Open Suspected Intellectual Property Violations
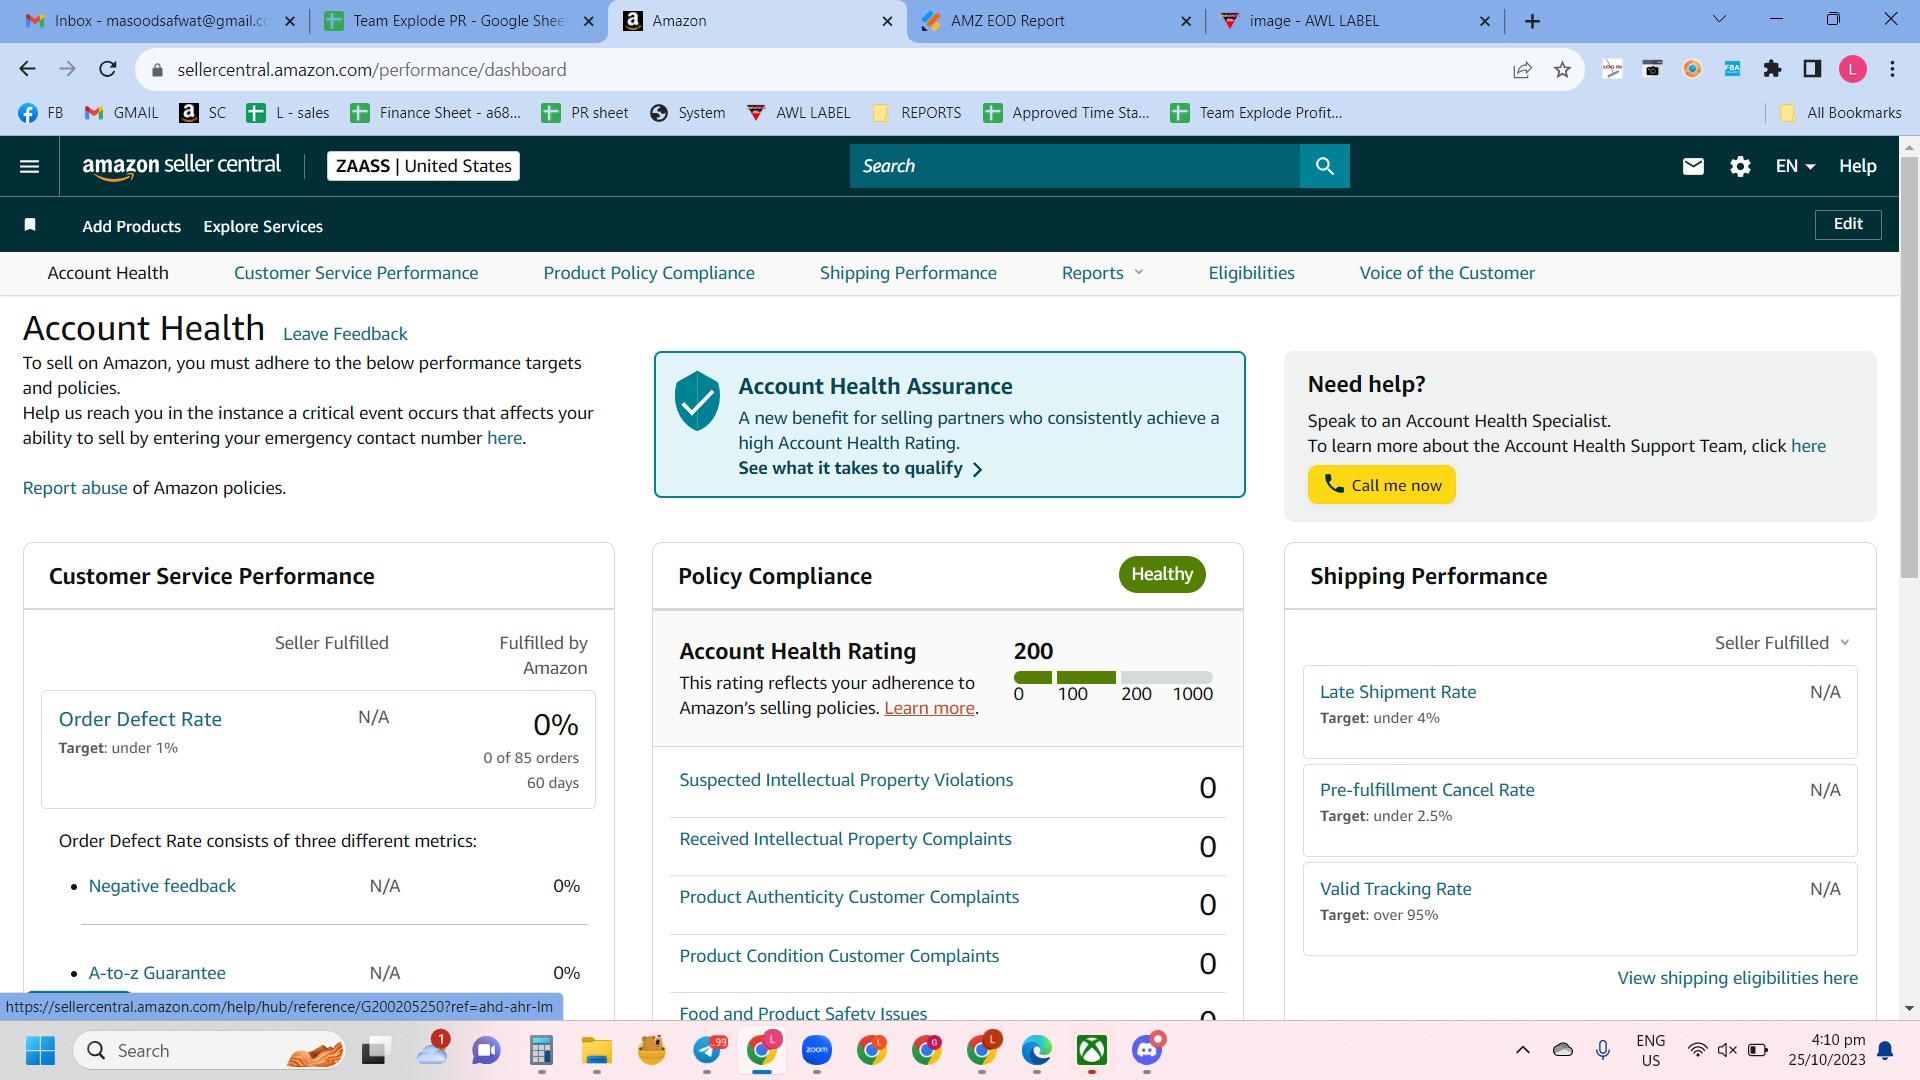Viewport: 1920px width, 1080px height. (x=846, y=780)
